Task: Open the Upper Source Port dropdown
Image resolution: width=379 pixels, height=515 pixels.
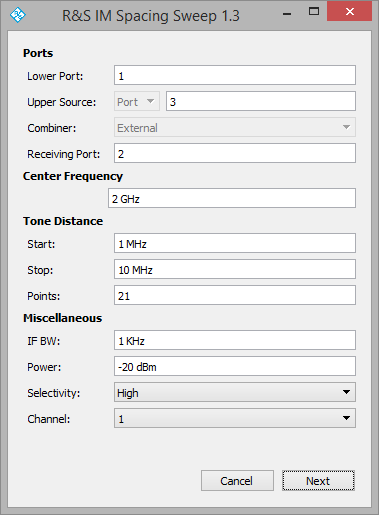Action: point(137,101)
